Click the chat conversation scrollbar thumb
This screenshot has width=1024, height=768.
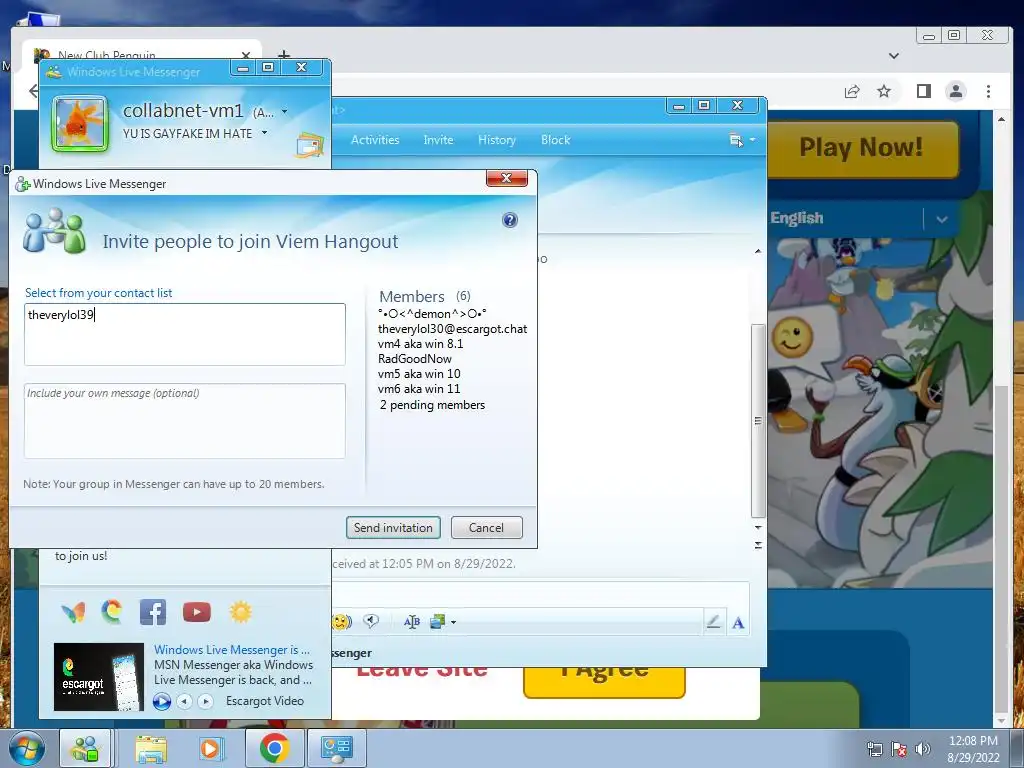coord(758,421)
